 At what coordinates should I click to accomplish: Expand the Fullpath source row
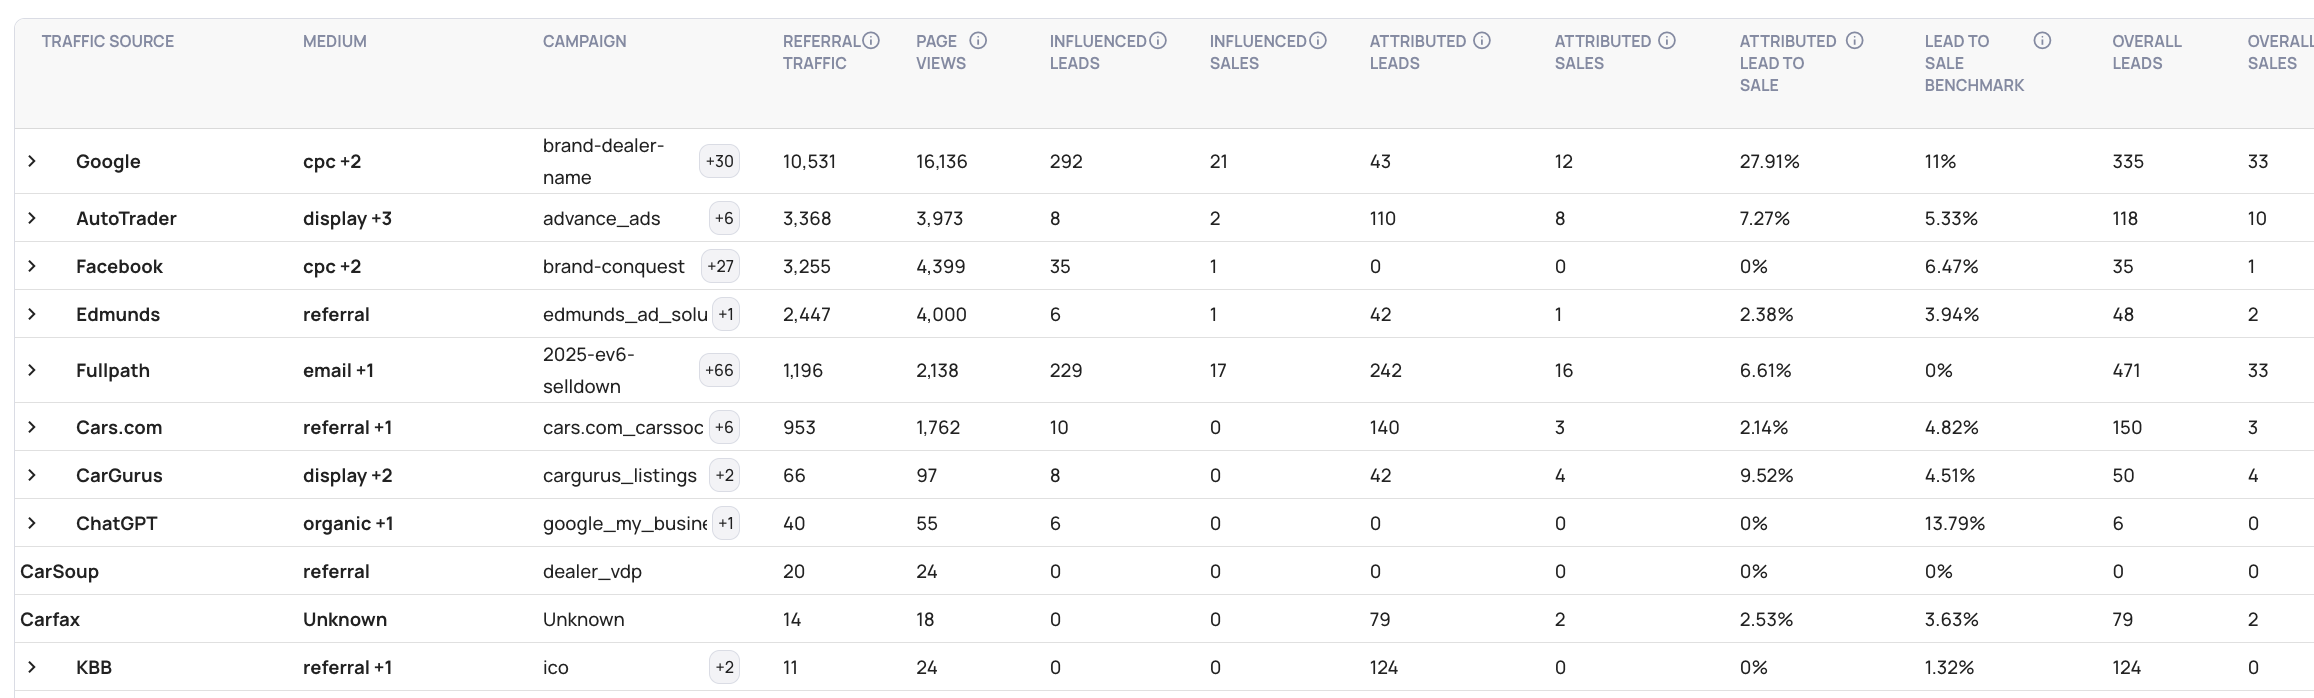[32, 370]
